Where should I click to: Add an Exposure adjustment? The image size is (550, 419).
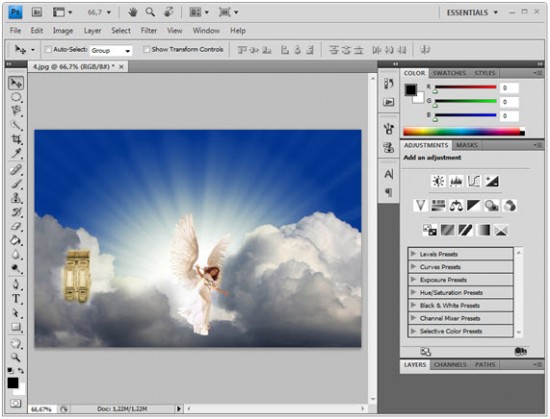pos(492,181)
